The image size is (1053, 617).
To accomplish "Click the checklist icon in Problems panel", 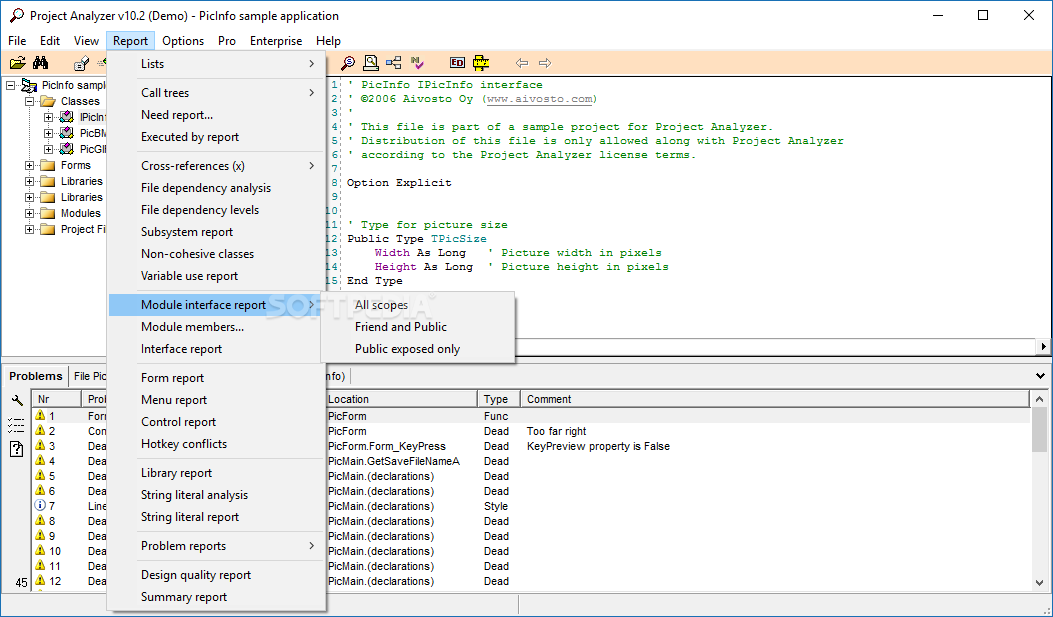I will [x=16, y=424].
